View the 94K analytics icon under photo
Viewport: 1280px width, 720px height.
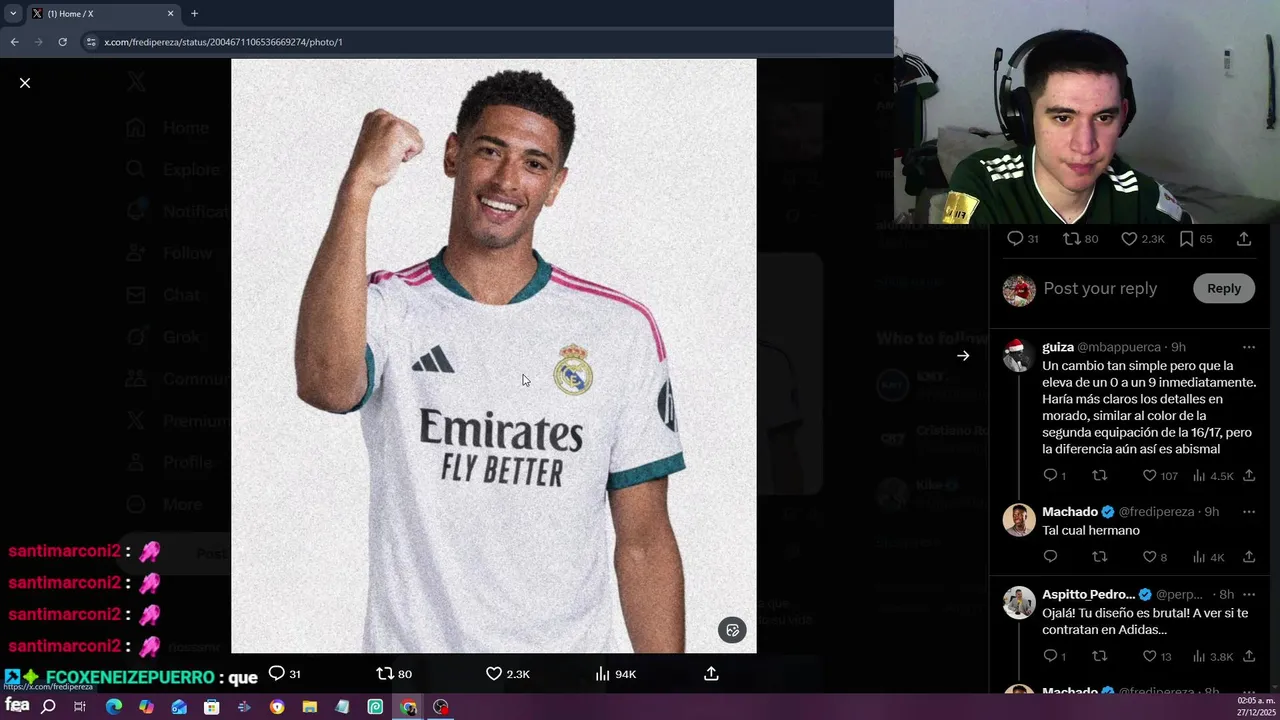(616, 674)
